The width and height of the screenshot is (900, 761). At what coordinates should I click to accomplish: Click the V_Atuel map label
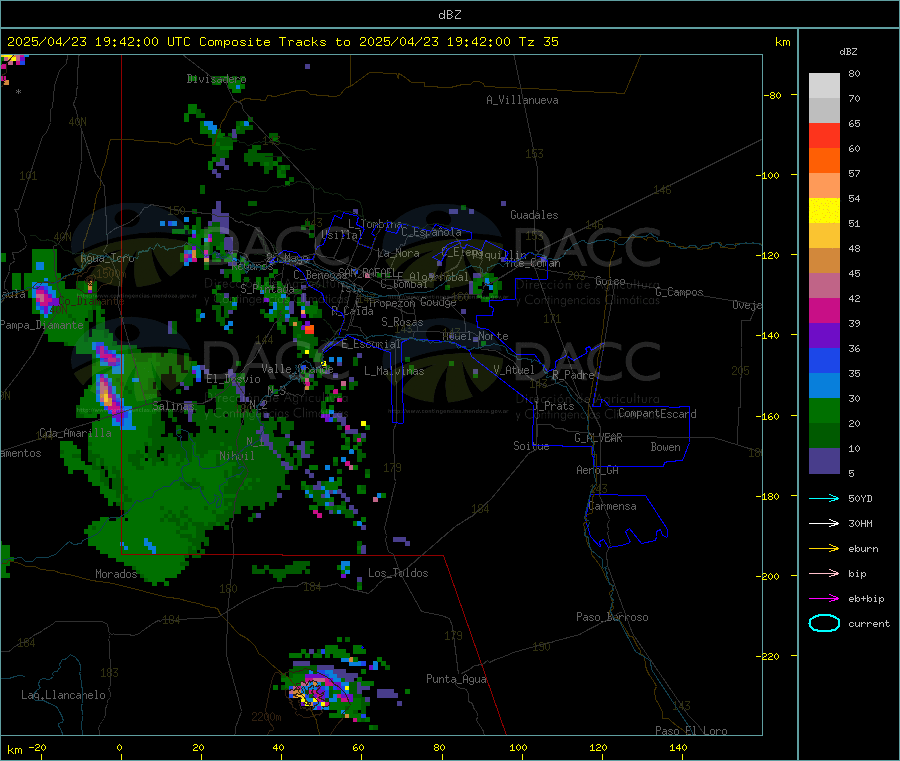tap(514, 370)
